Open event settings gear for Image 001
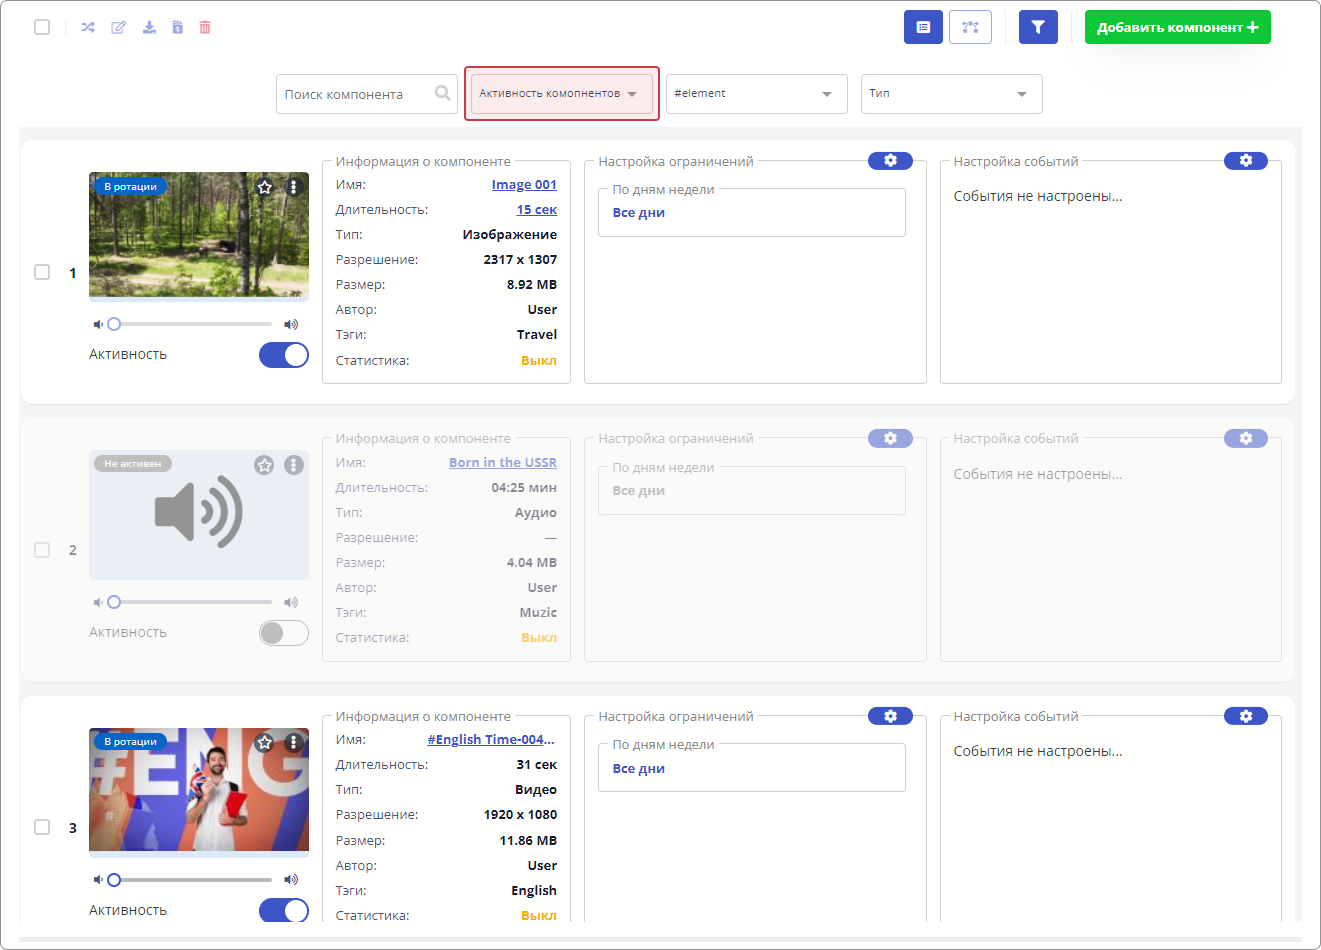This screenshot has width=1321, height=950. 1245,161
